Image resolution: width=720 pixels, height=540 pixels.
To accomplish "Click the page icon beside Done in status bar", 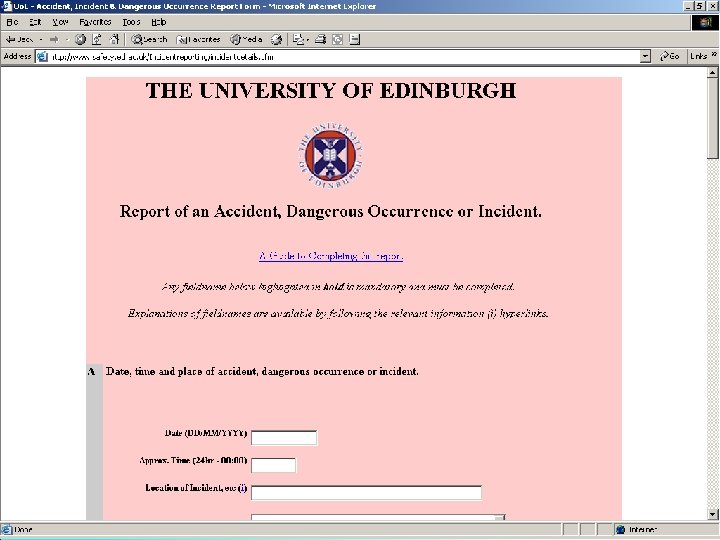I will point(6,529).
